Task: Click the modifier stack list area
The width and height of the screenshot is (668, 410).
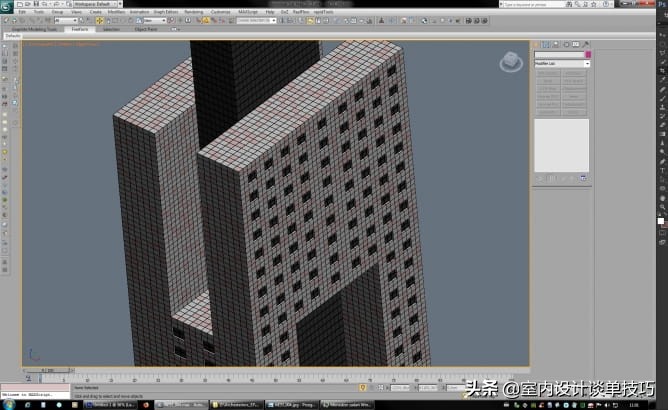Action: (x=561, y=145)
